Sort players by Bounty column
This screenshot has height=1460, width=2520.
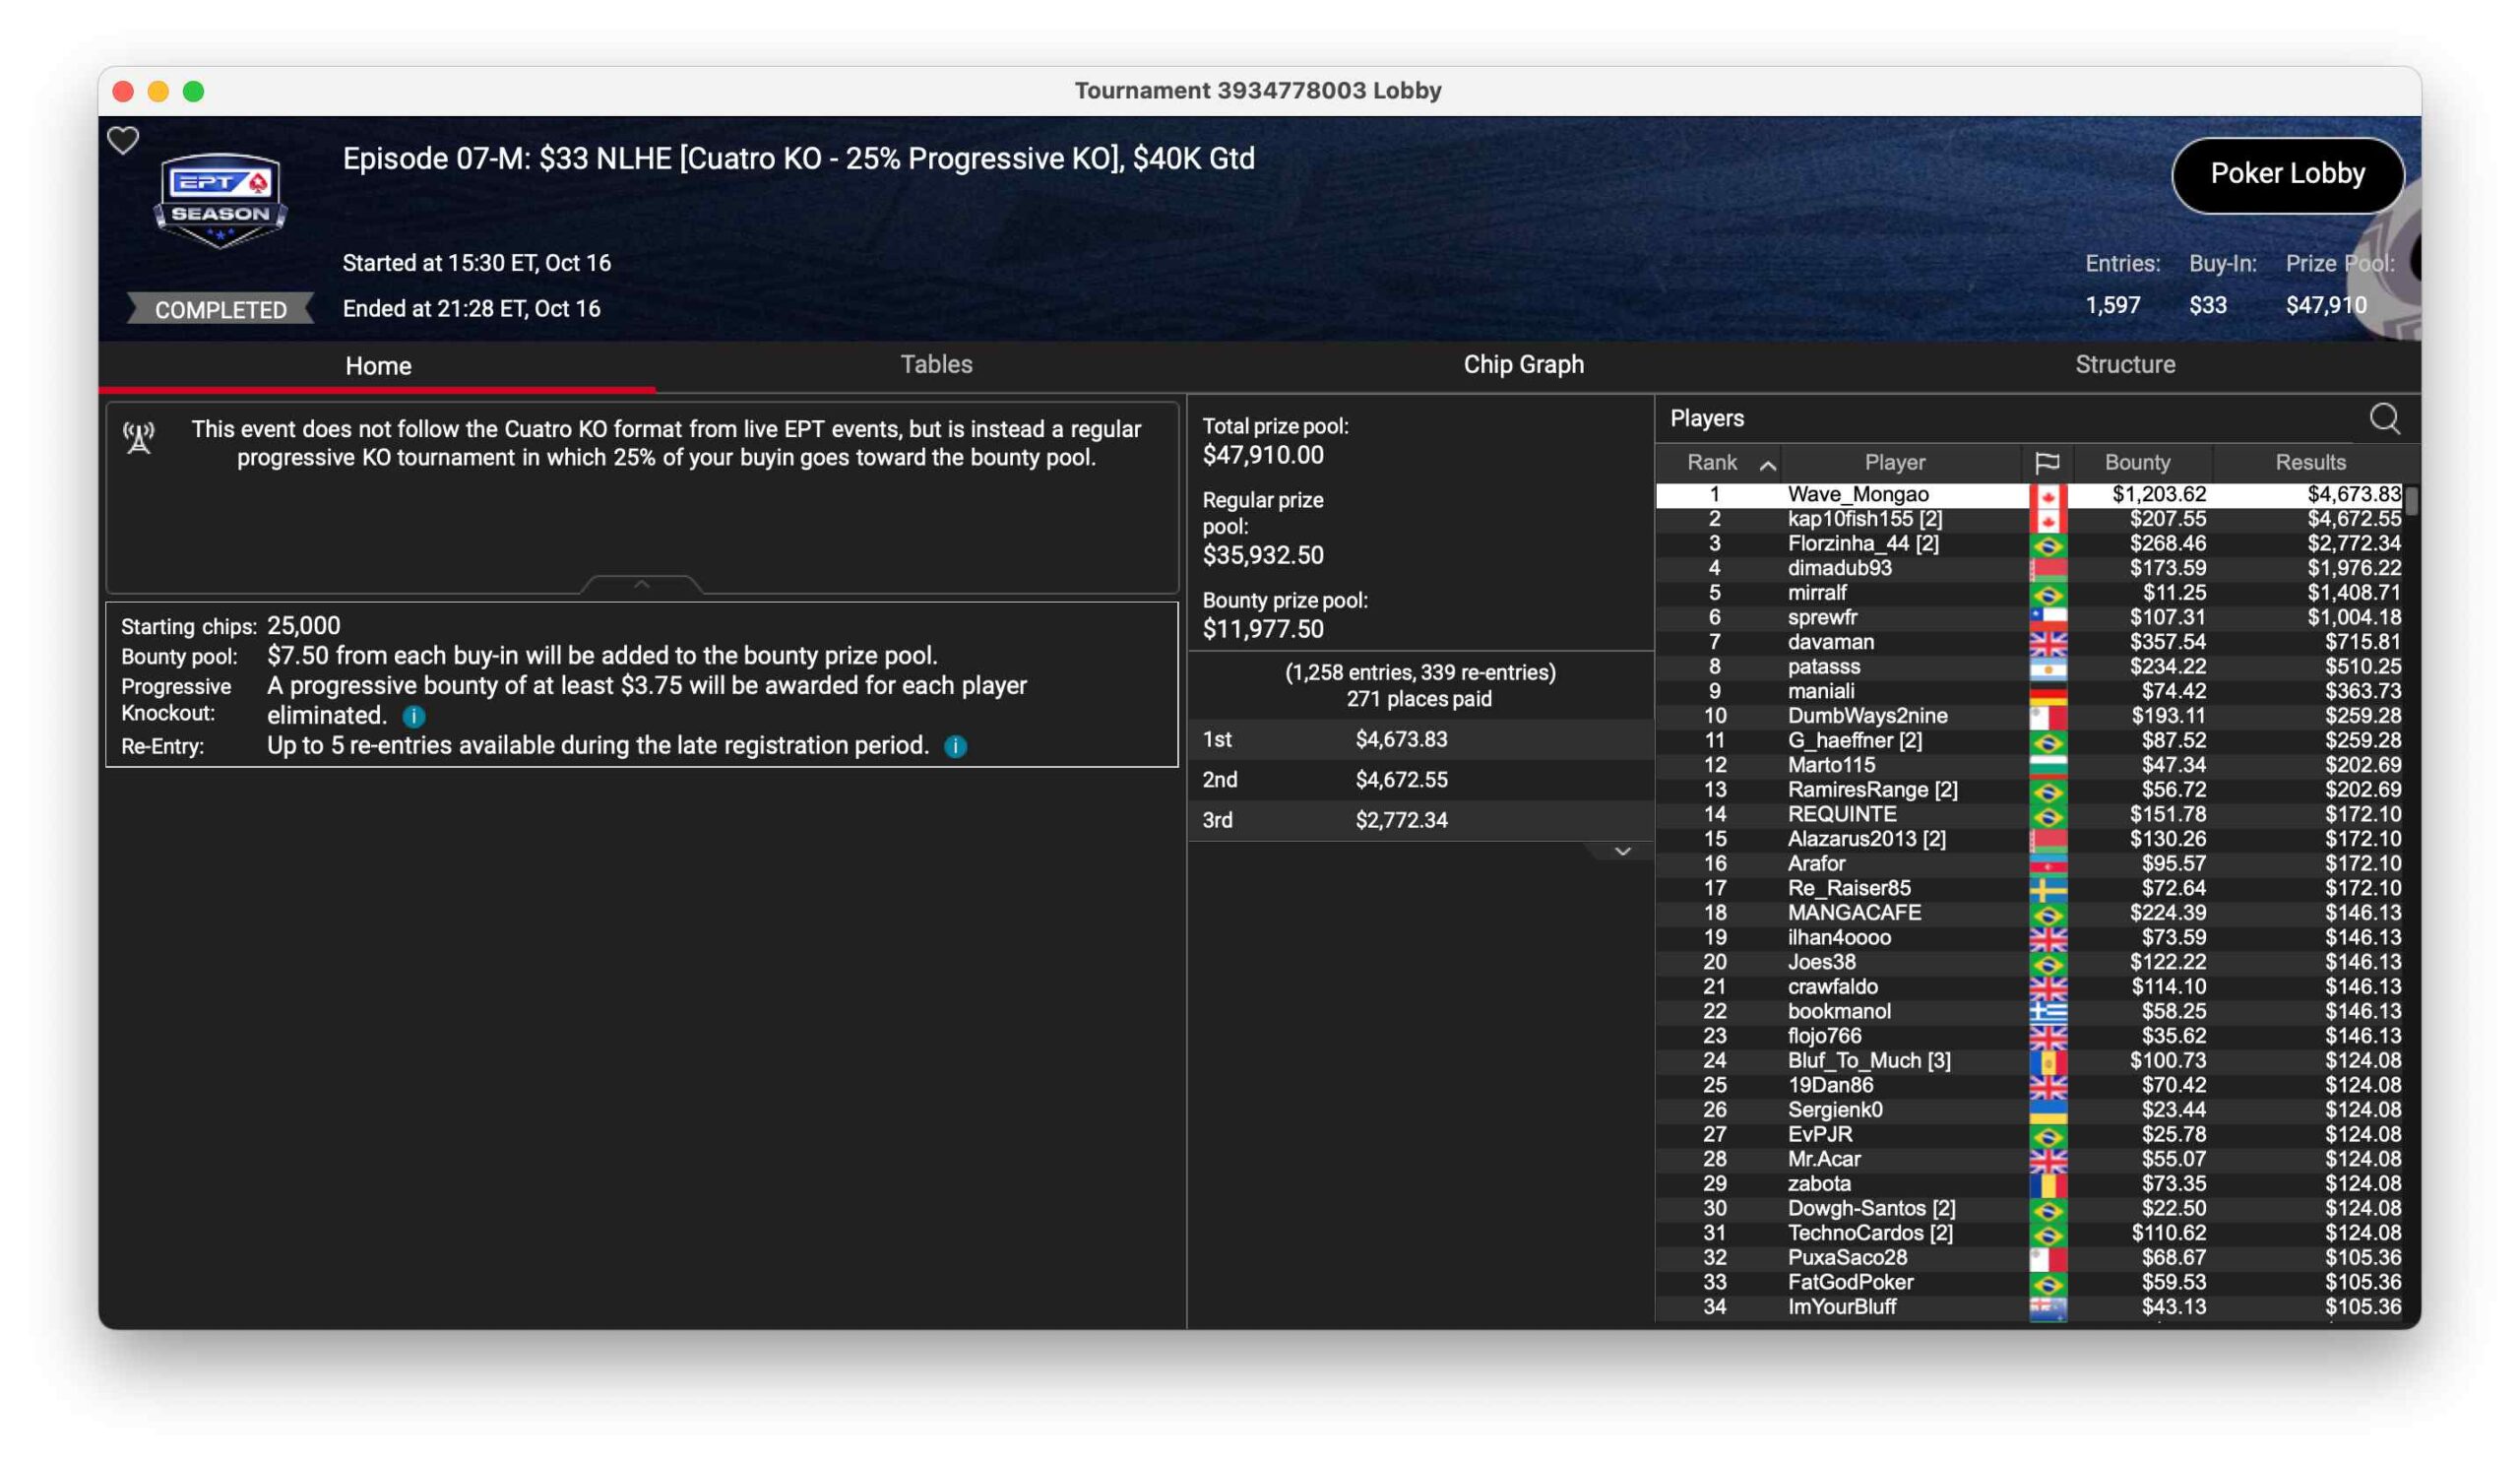point(2136,462)
